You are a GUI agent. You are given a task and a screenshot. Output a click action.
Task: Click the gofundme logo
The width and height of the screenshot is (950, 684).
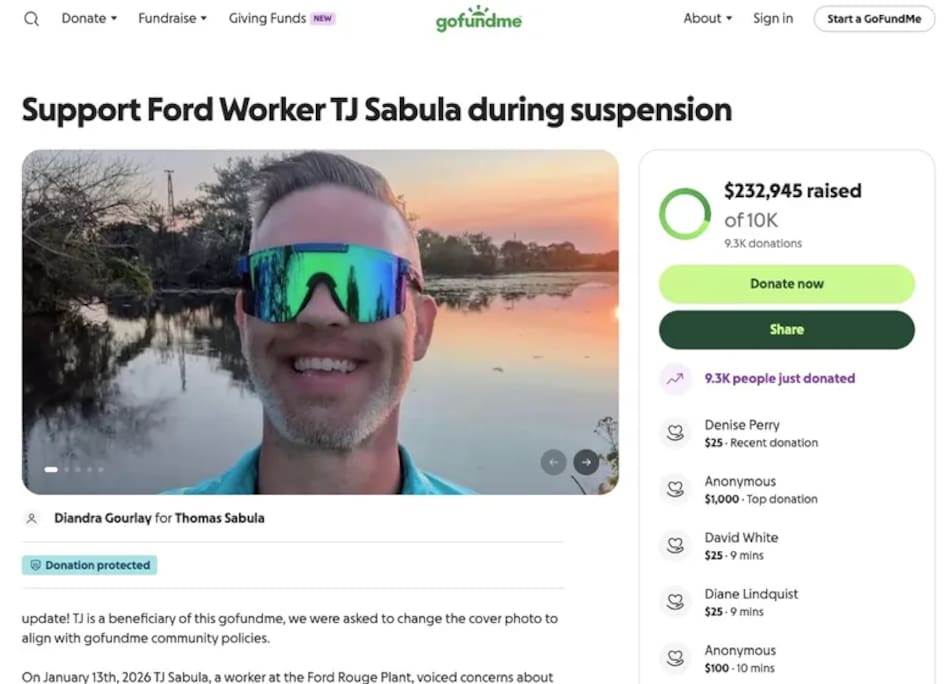[479, 19]
